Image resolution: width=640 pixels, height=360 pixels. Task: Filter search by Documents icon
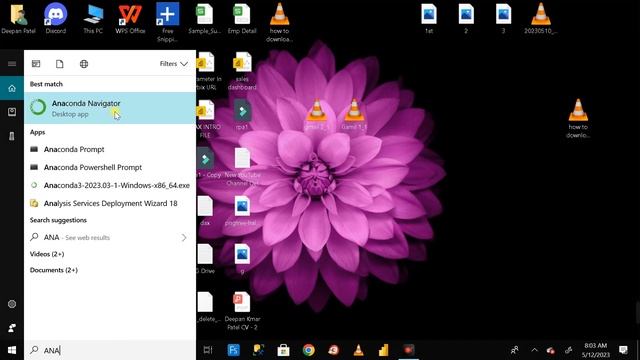60,64
